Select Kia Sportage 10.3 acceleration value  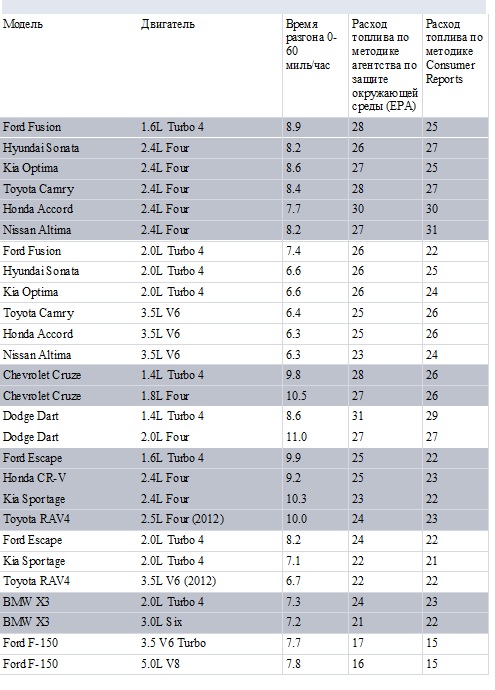point(297,499)
